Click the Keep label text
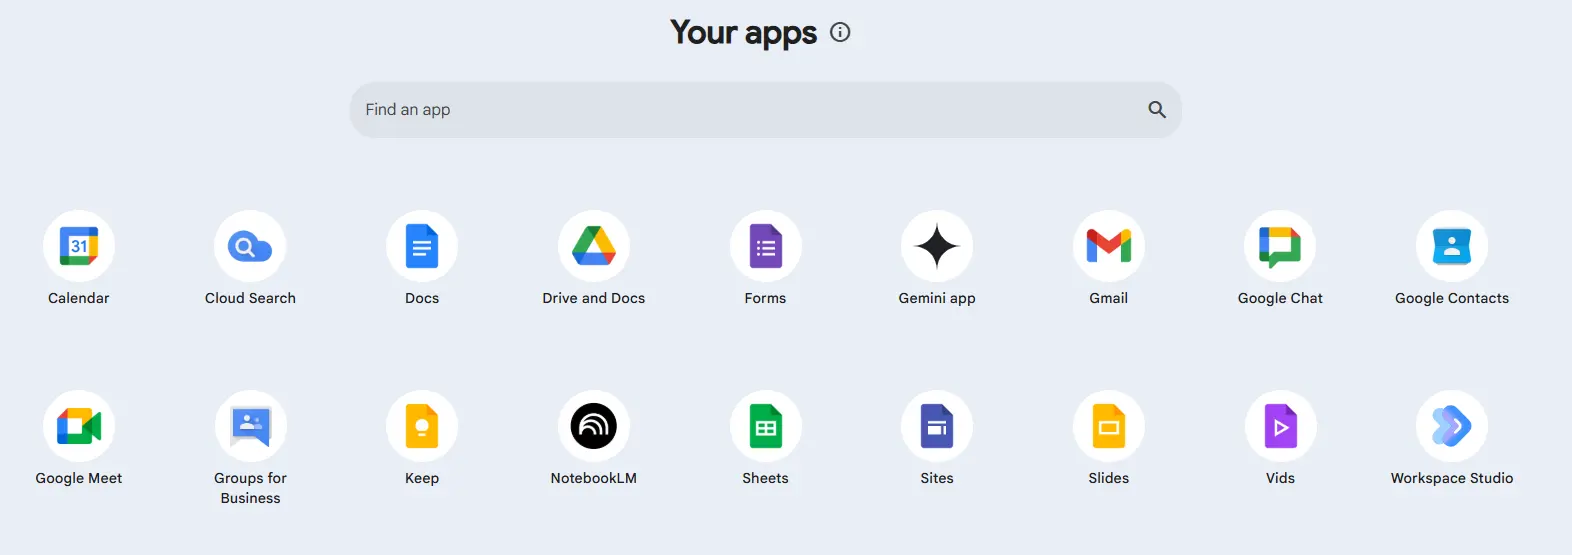1572x555 pixels. tap(422, 478)
